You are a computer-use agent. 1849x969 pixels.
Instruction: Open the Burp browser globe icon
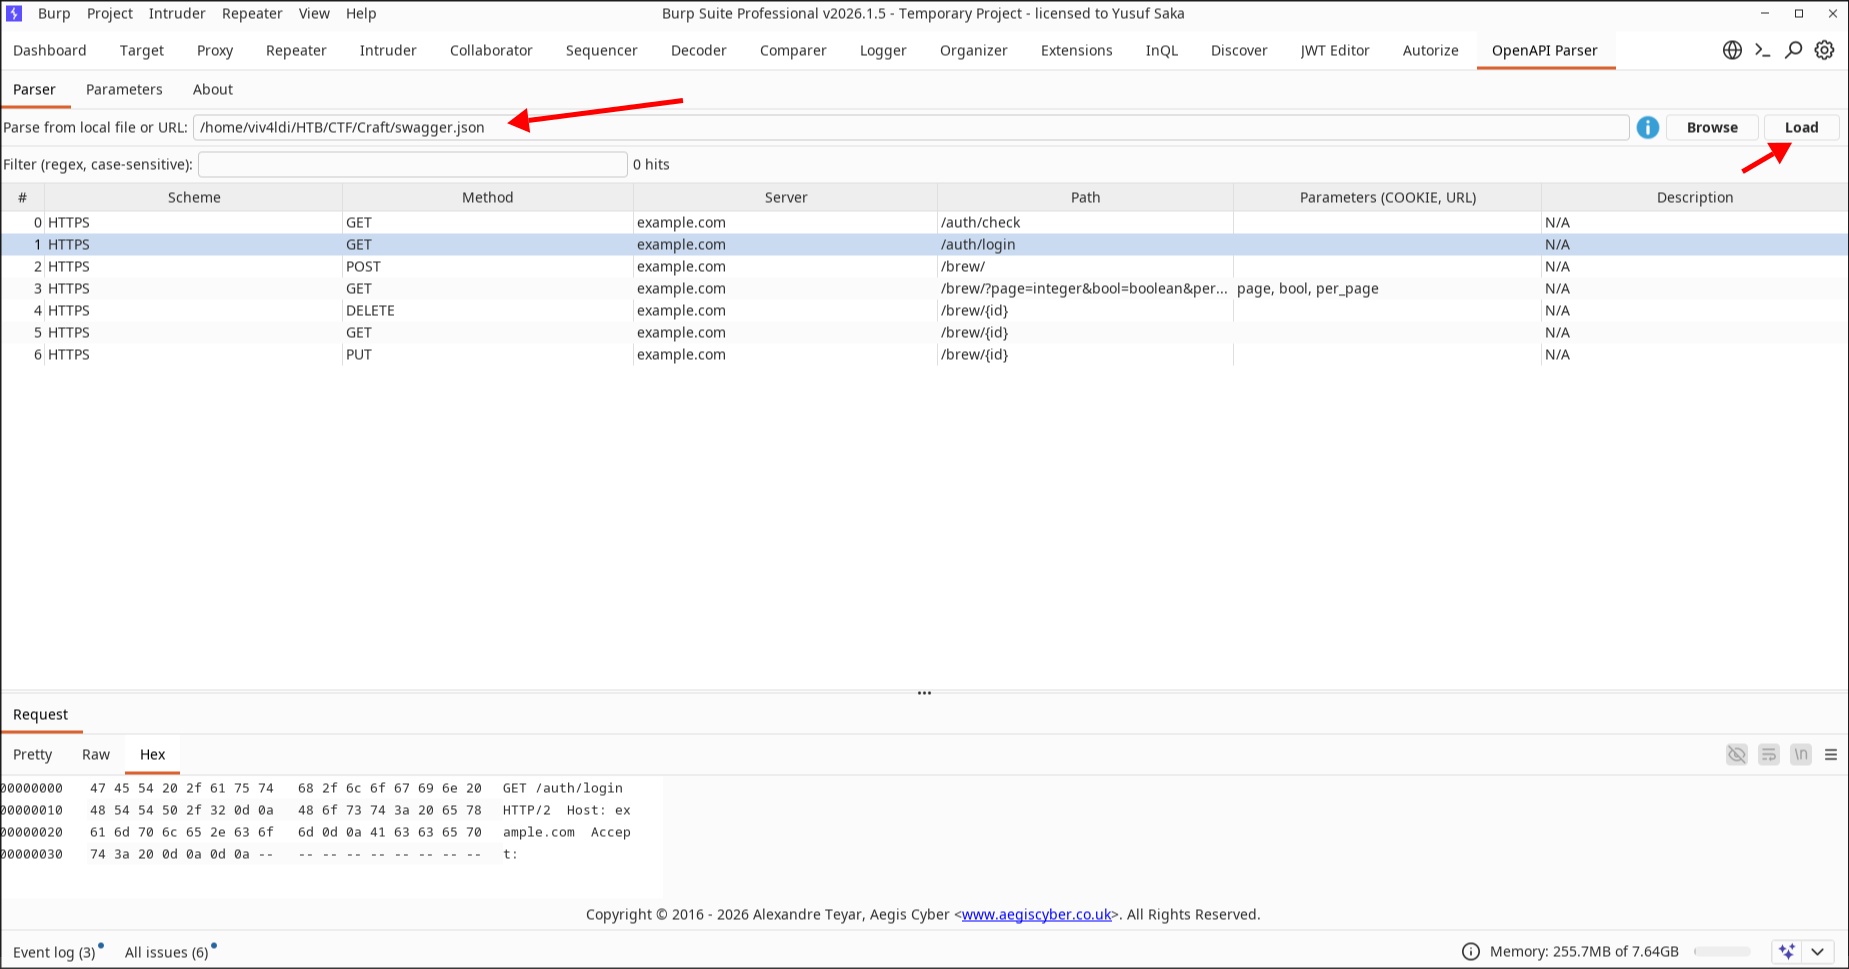(1732, 50)
